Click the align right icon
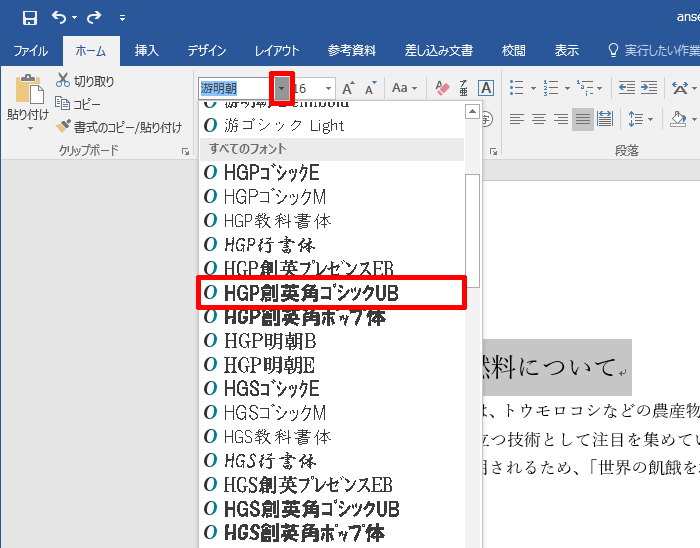This screenshot has height=548, width=700. tap(561, 119)
